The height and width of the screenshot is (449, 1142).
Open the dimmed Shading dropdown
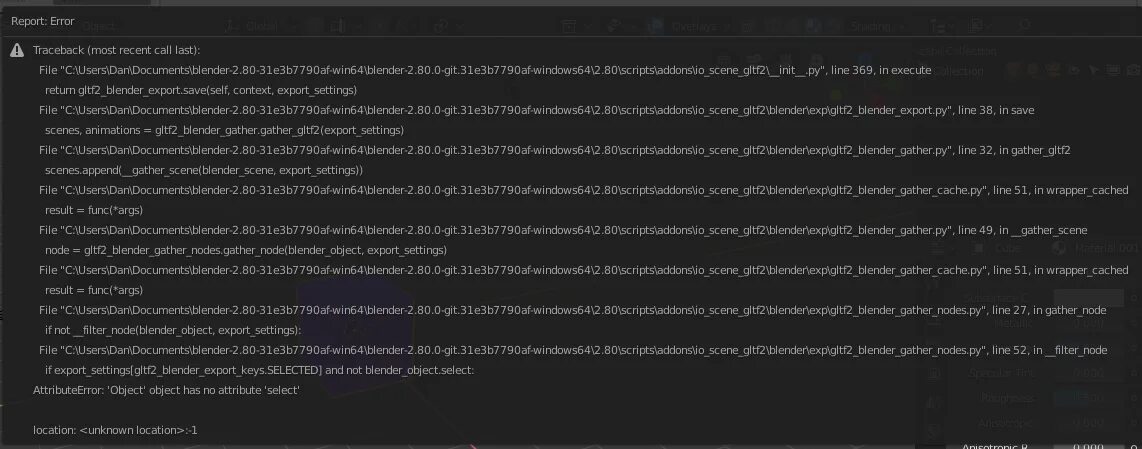click(876, 26)
